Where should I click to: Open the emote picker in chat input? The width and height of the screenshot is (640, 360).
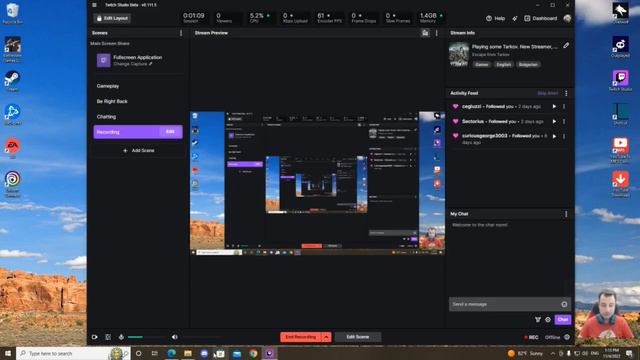tap(564, 304)
